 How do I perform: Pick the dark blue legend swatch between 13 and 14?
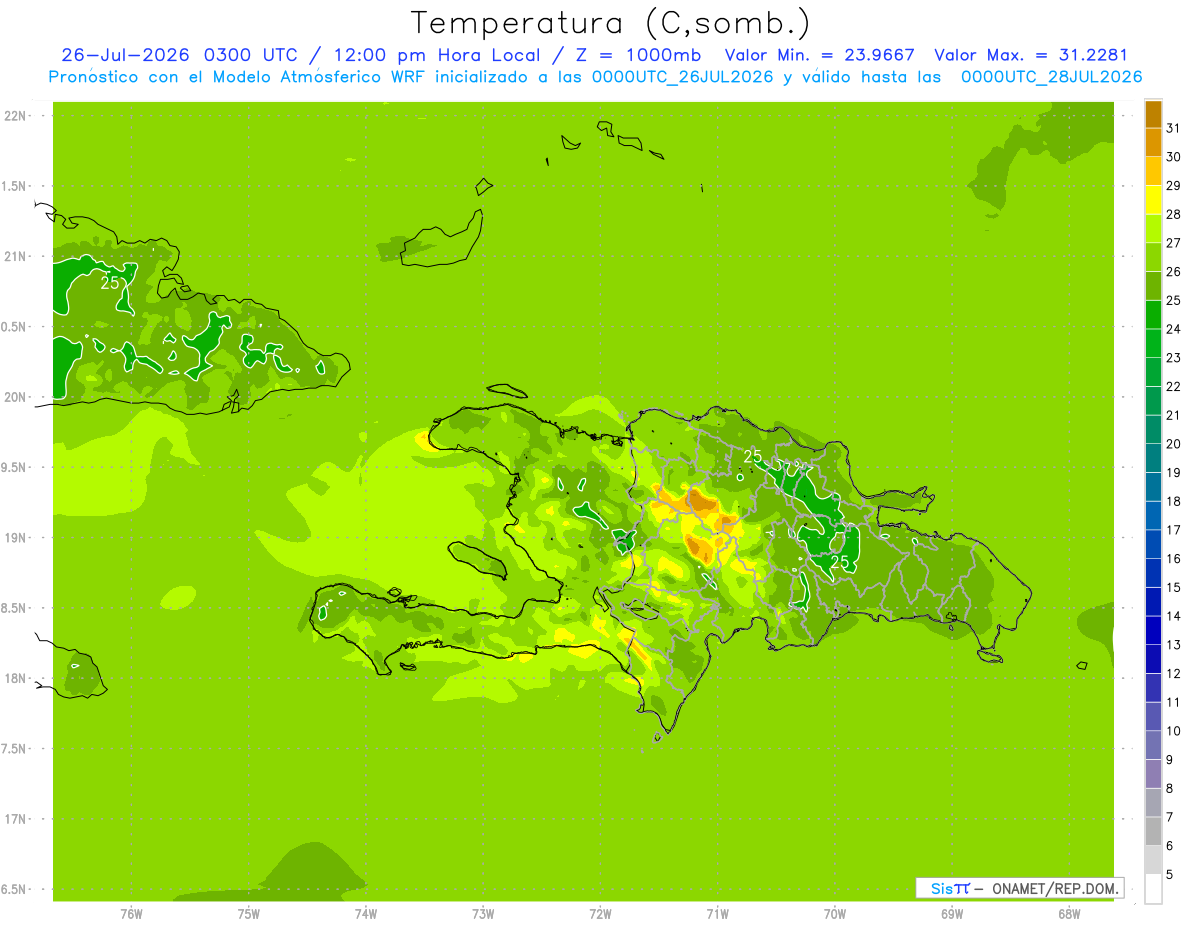click(x=1153, y=630)
